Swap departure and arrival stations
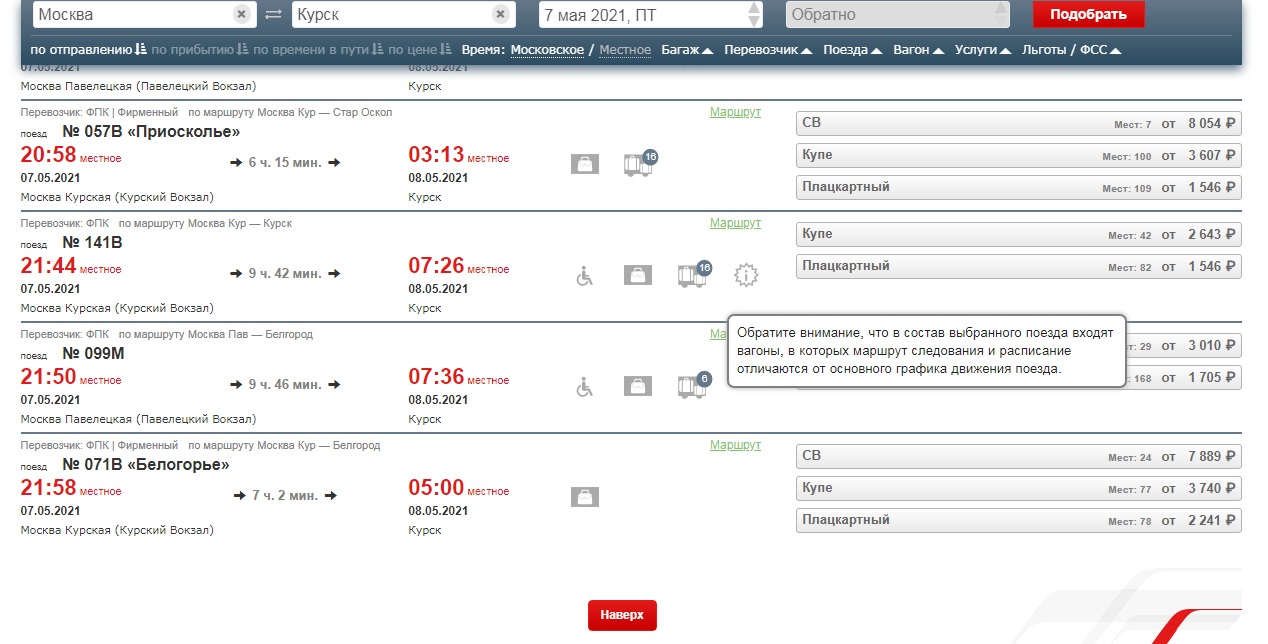 point(273,14)
